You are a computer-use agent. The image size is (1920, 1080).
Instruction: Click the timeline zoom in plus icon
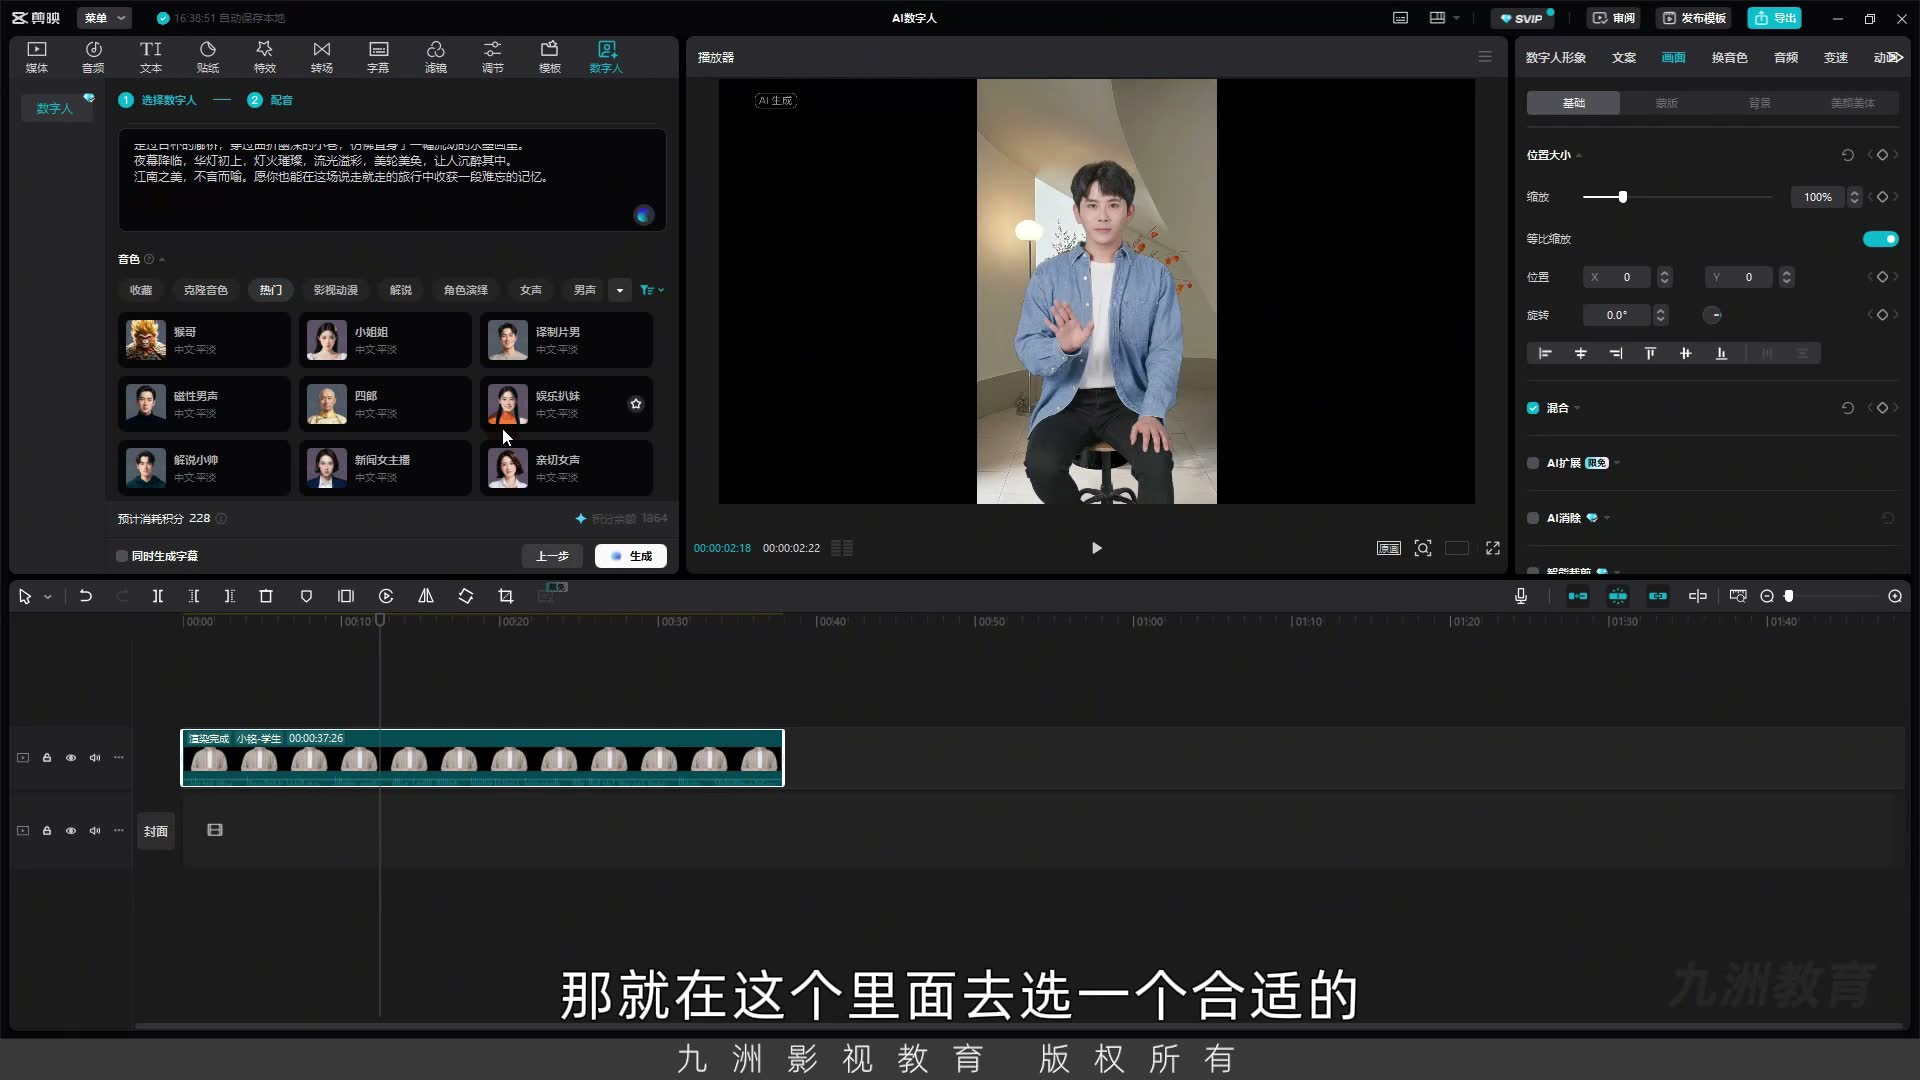click(1895, 596)
